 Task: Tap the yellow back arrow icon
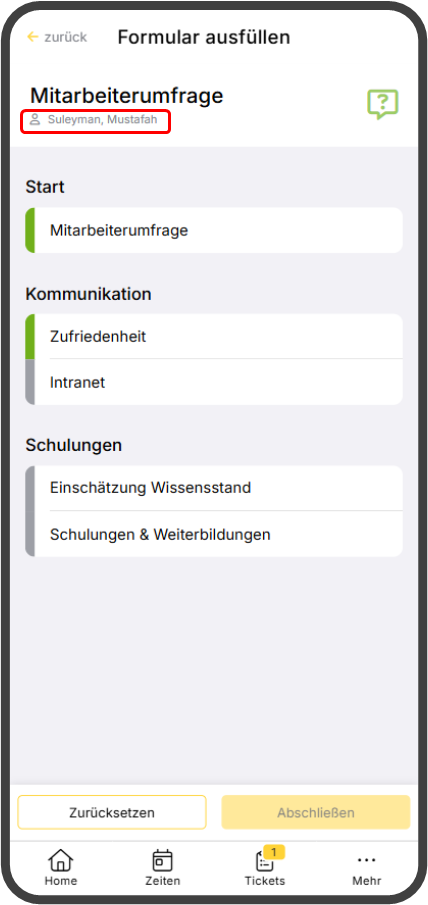(x=33, y=37)
